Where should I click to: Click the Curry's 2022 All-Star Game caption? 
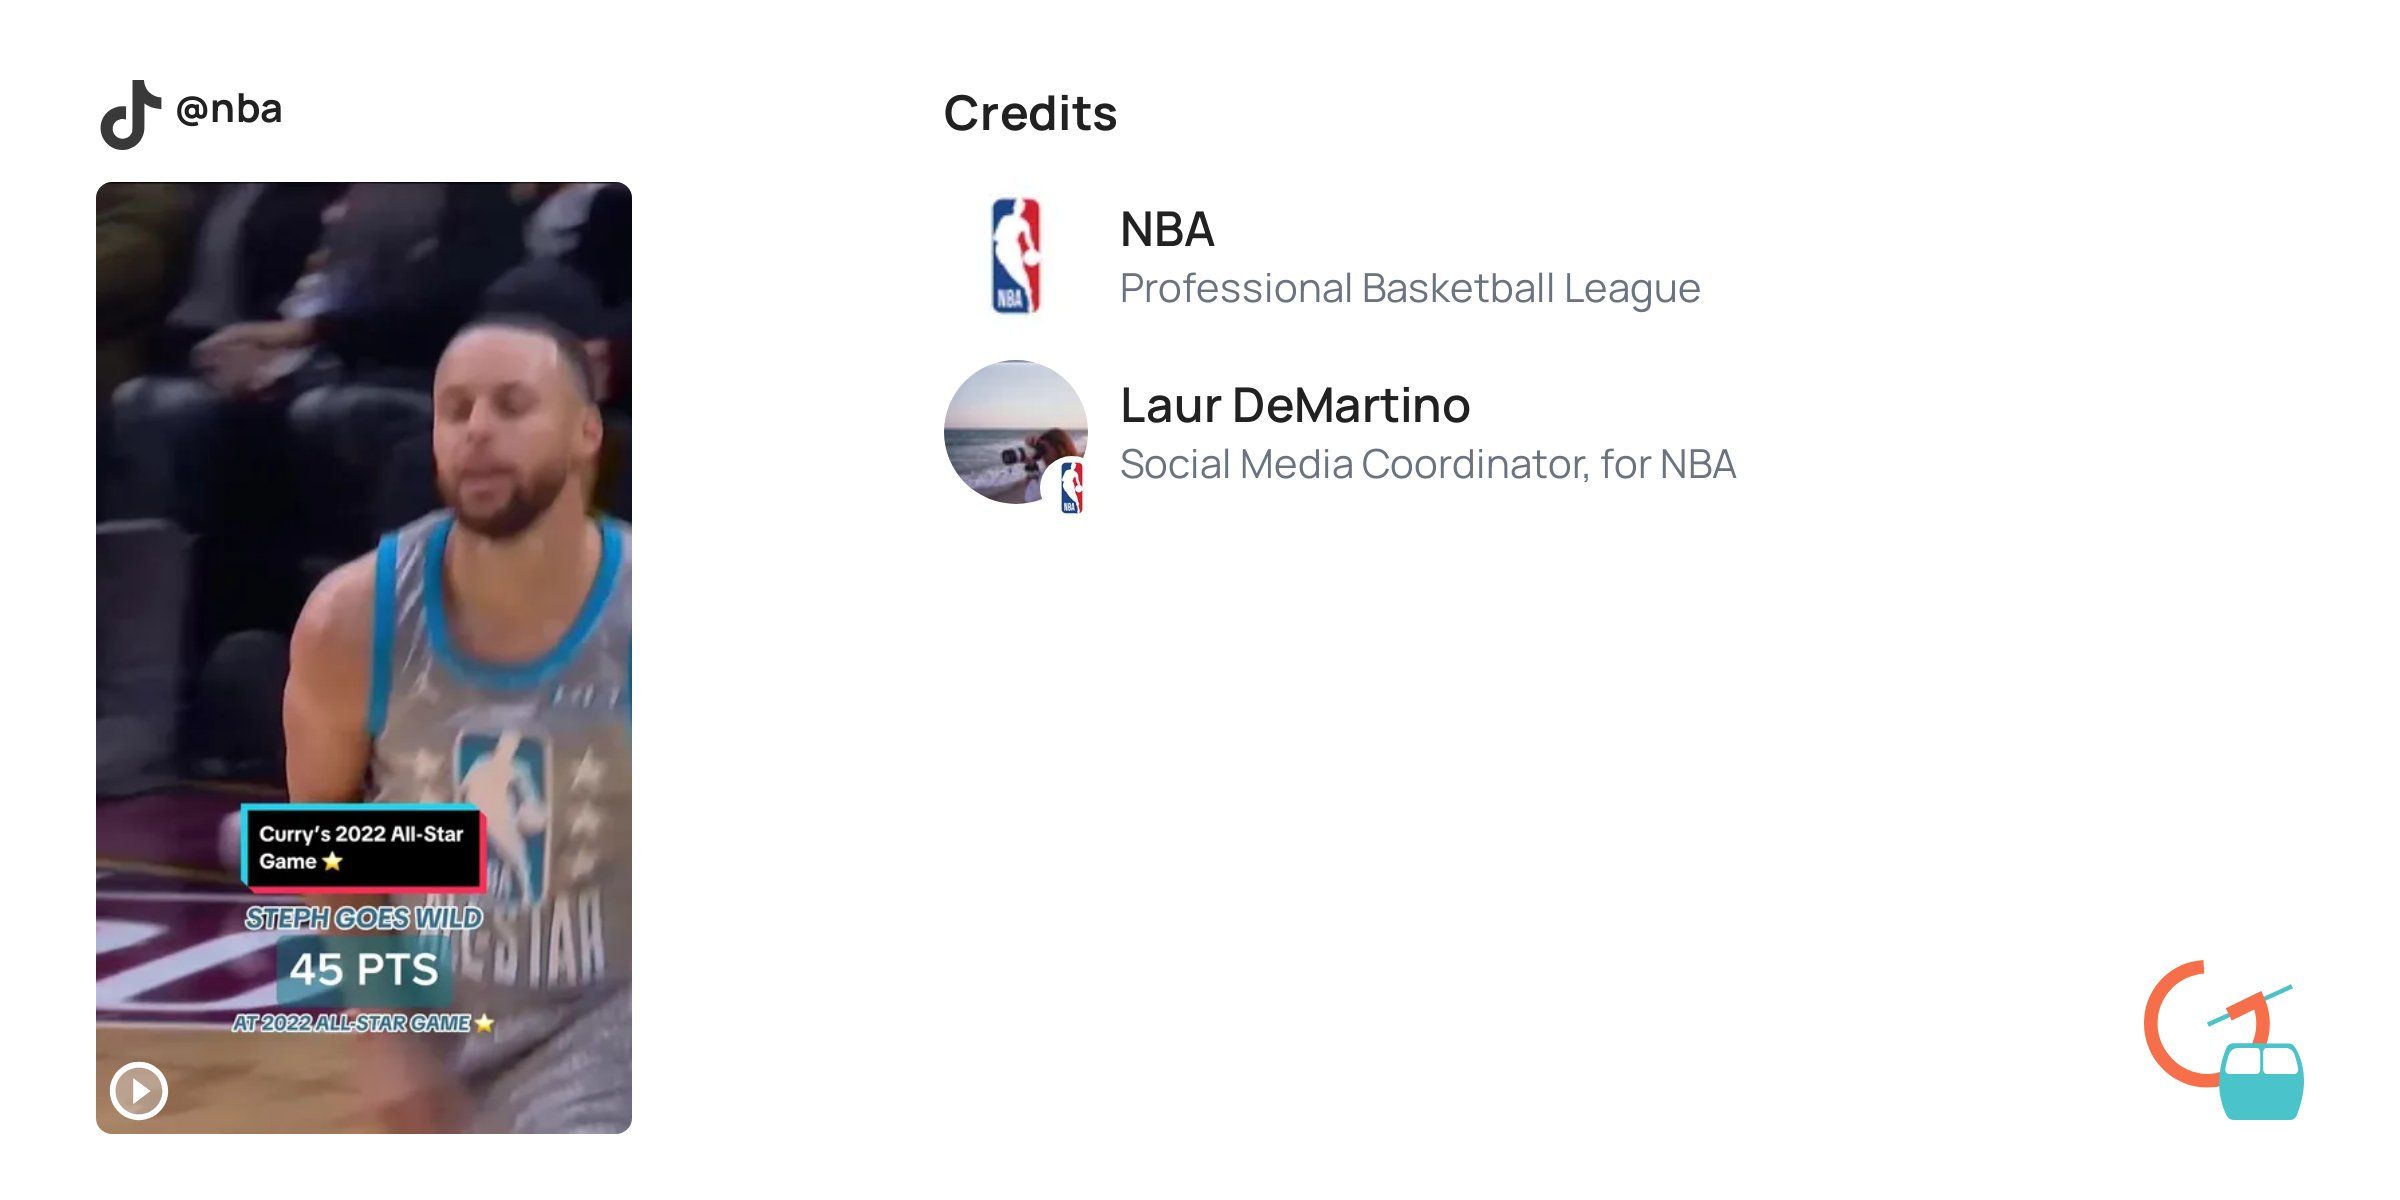tap(362, 848)
